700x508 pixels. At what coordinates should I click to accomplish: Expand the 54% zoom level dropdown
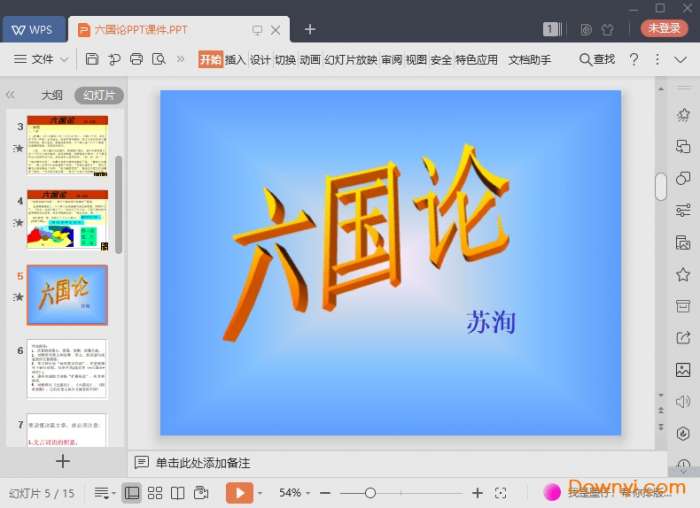[x=294, y=493]
